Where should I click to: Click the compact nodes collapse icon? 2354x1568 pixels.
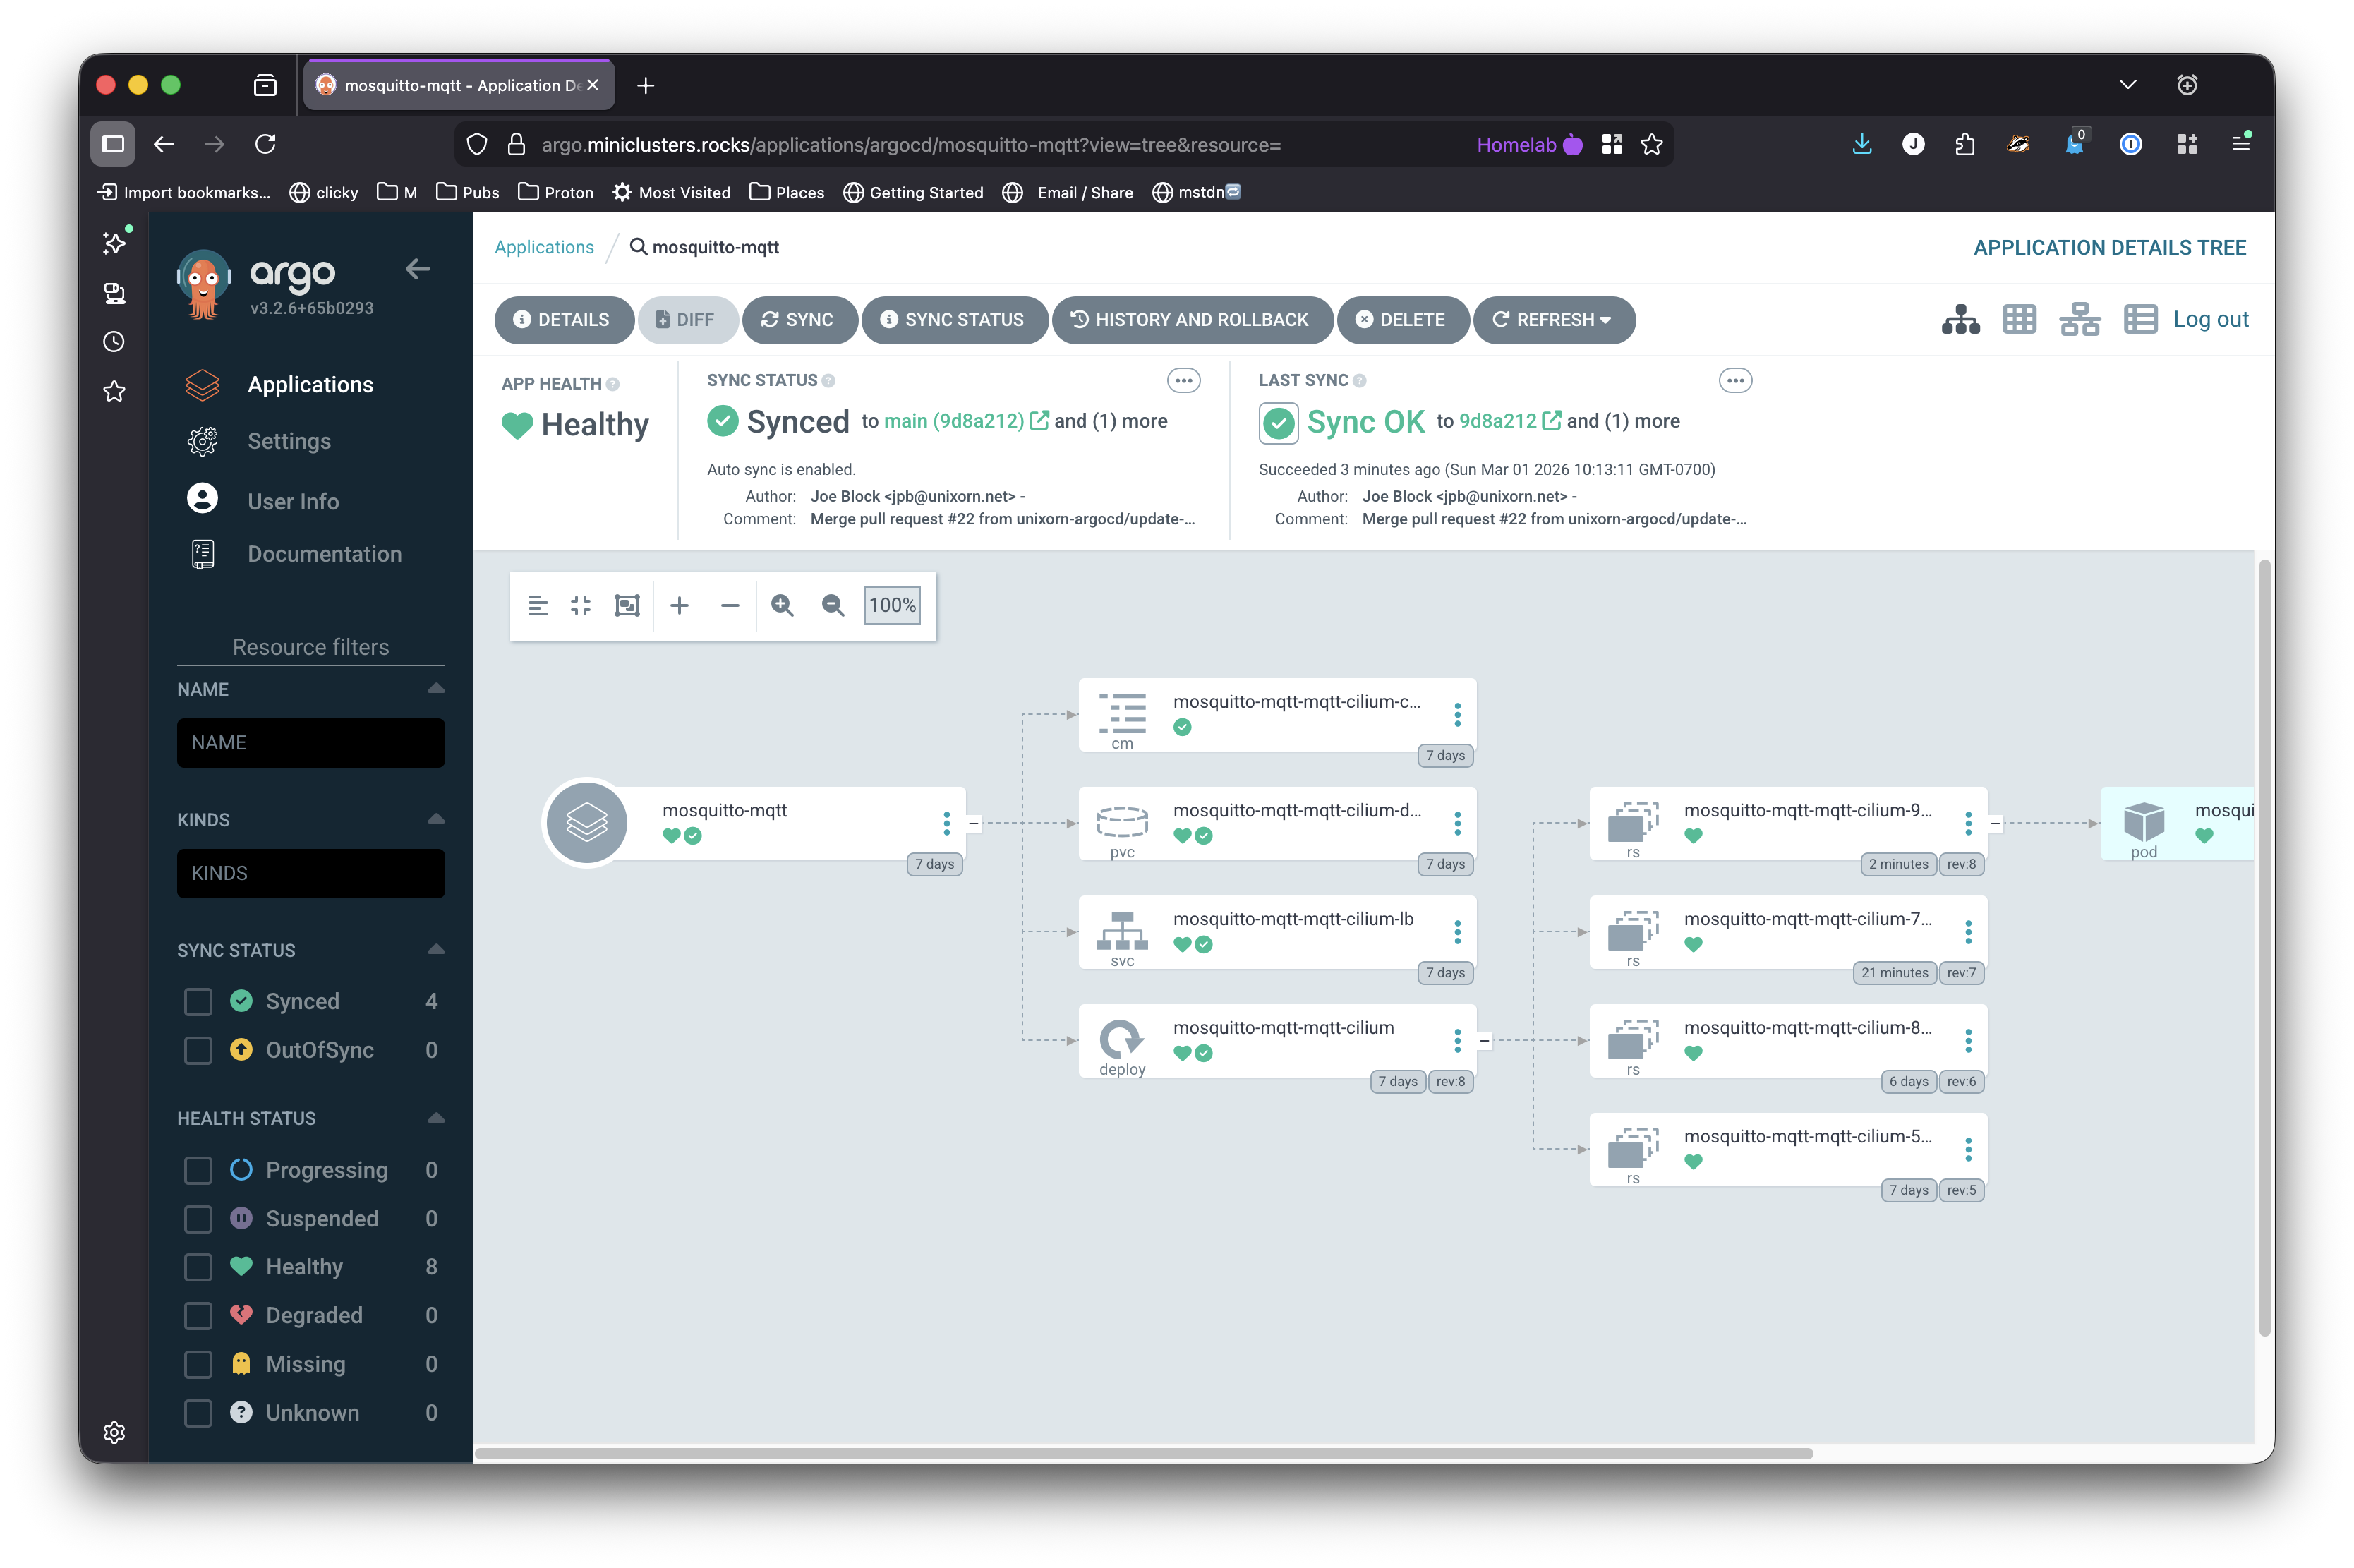pyautogui.click(x=581, y=605)
